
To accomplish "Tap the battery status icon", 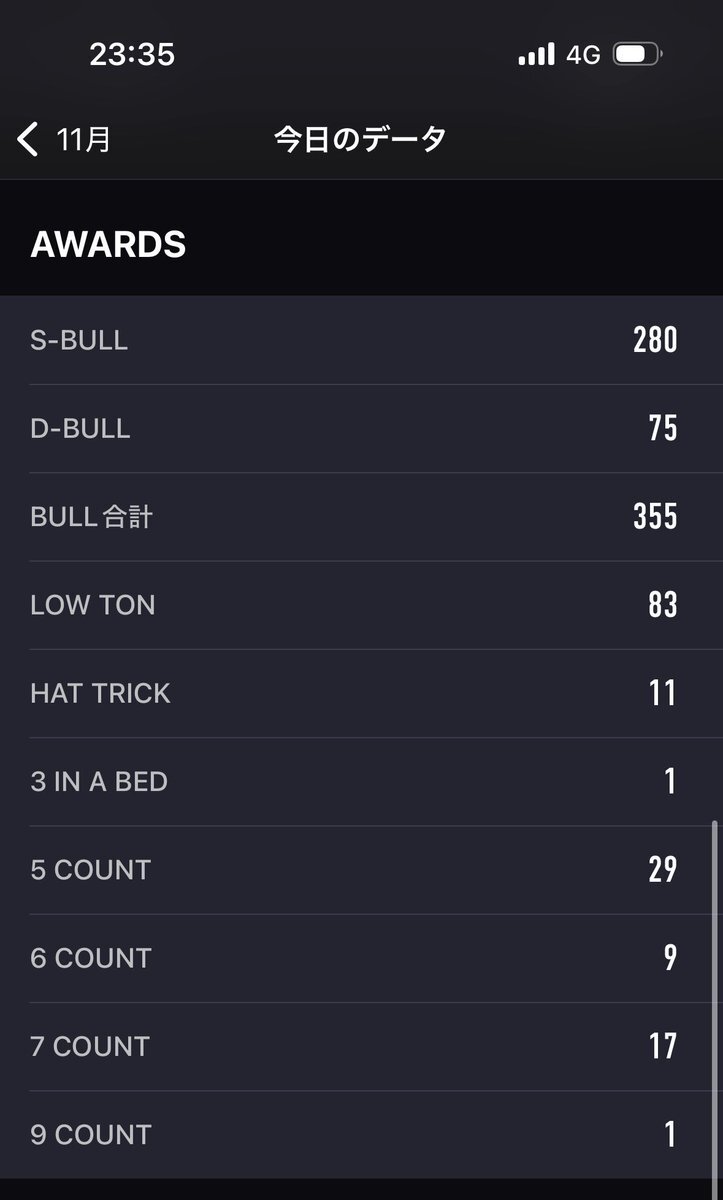I will point(637,54).
